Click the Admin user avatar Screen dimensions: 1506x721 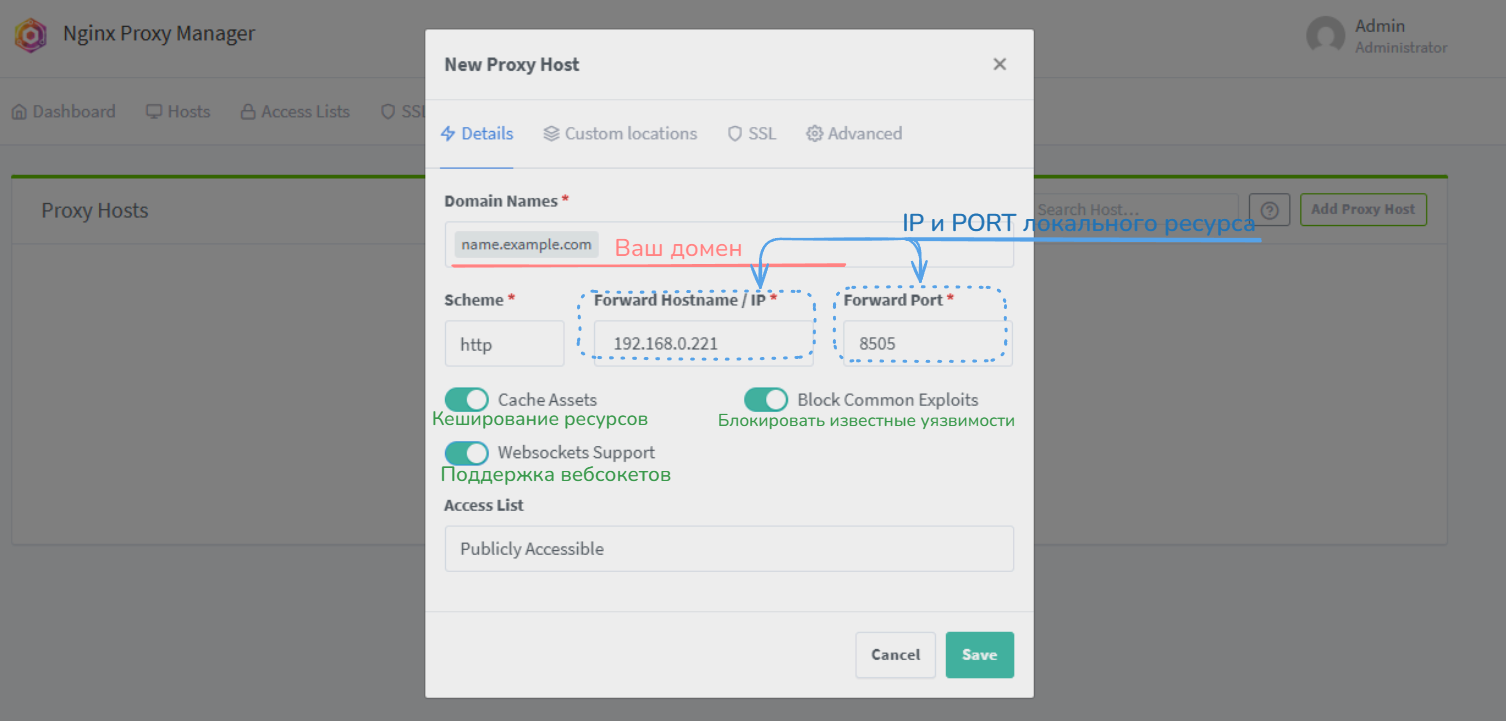click(1325, 36)
